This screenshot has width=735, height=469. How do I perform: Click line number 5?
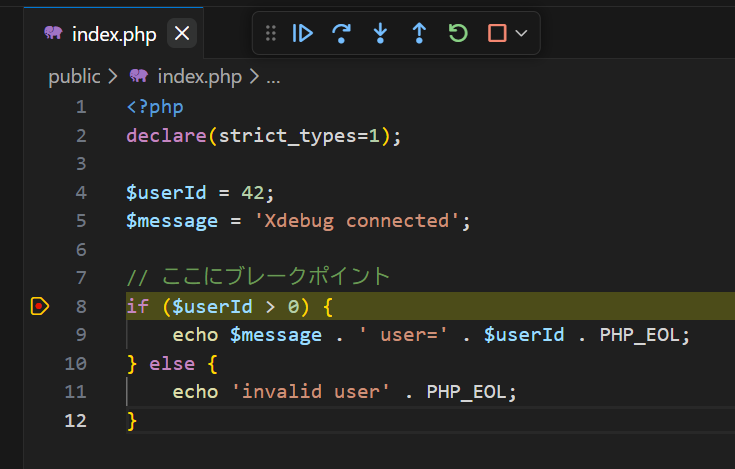(x=81, y=221)
